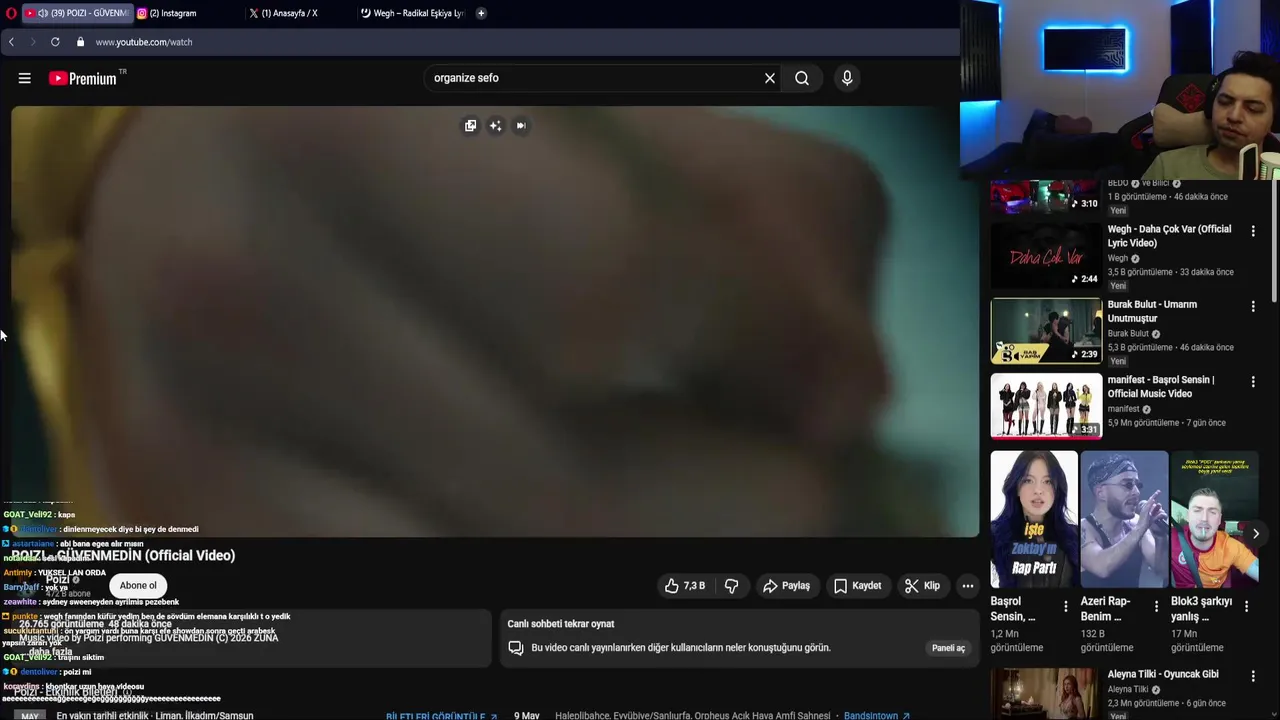Screen dimensions: 1280x720
Task: Skip to next video icon
Action: 521,126
